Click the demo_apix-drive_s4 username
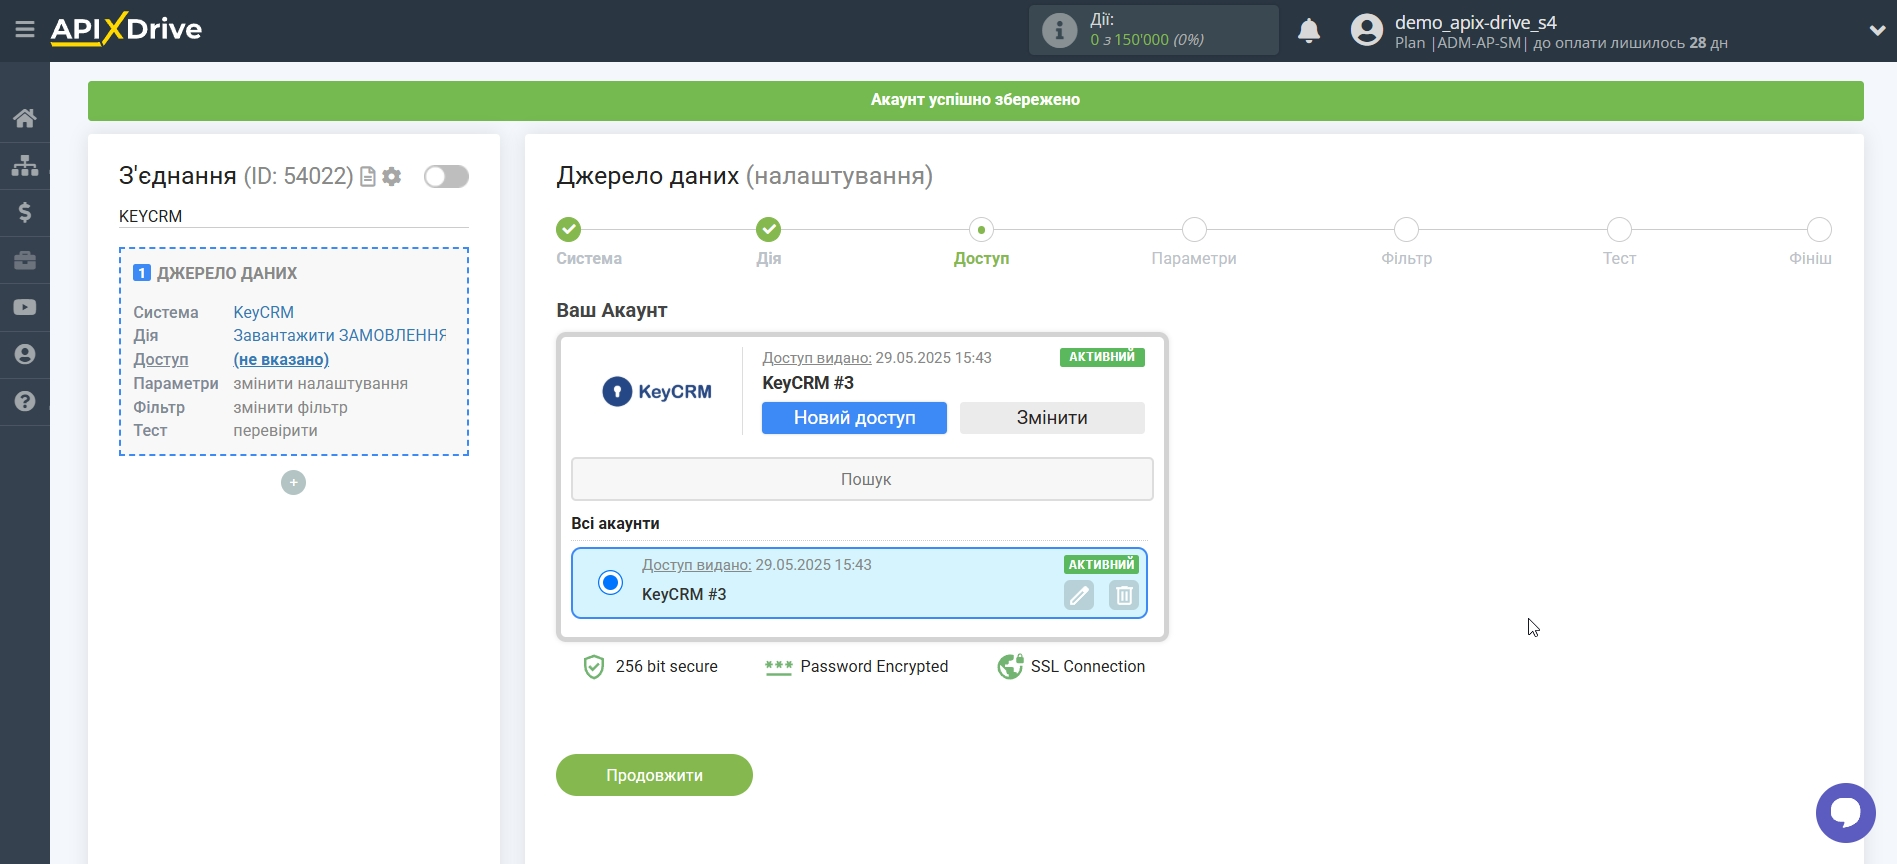Screen dimensions: 1897x864 pyautogui.click(x=1475, y=22)
